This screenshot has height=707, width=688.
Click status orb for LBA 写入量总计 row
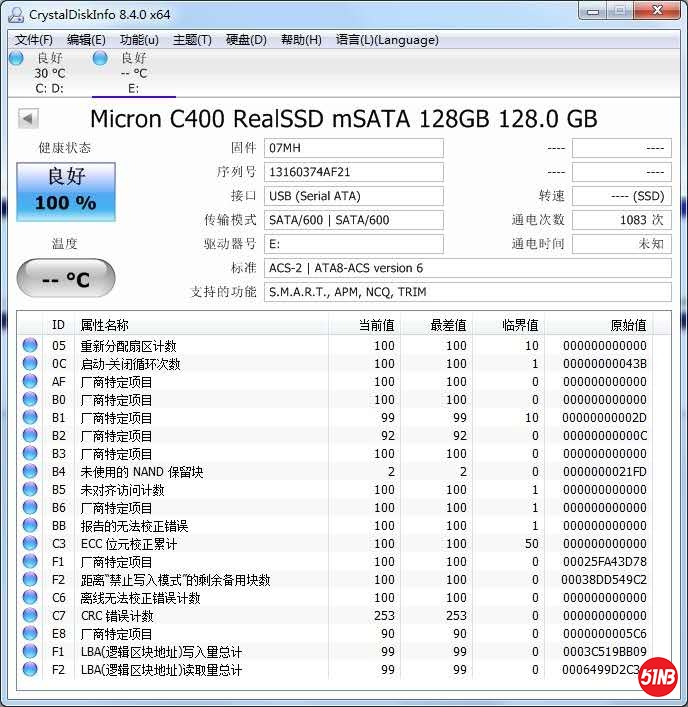pos(30,651)
